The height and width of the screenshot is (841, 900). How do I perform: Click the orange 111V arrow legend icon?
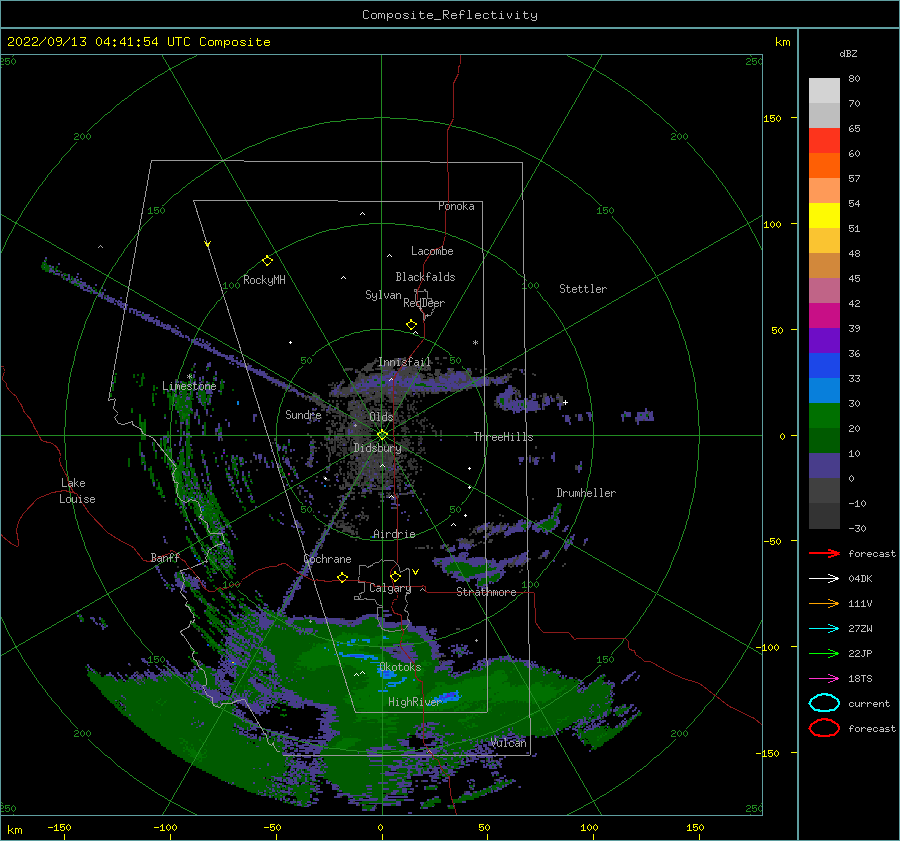[824, 603]
